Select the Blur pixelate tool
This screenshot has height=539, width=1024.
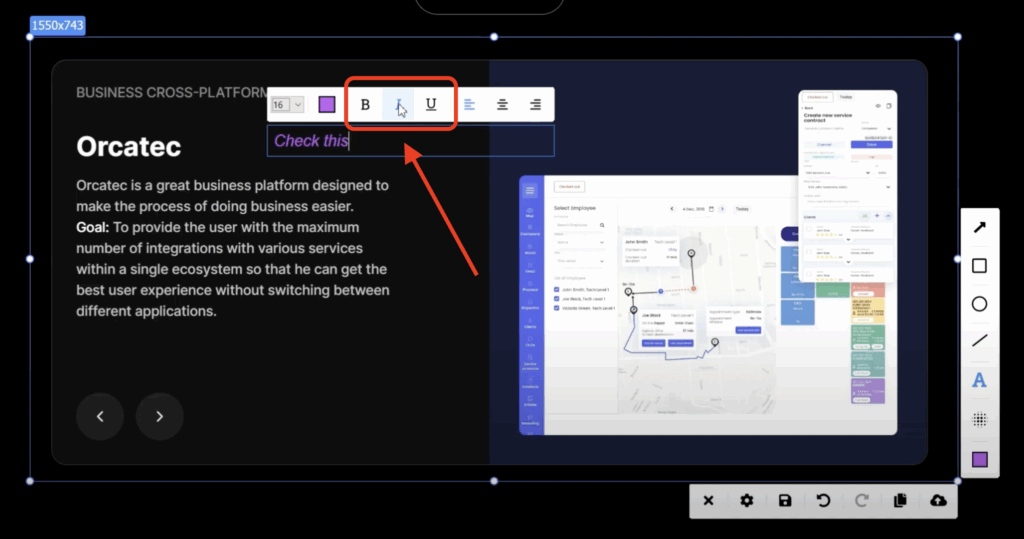[x=980, y=419]
